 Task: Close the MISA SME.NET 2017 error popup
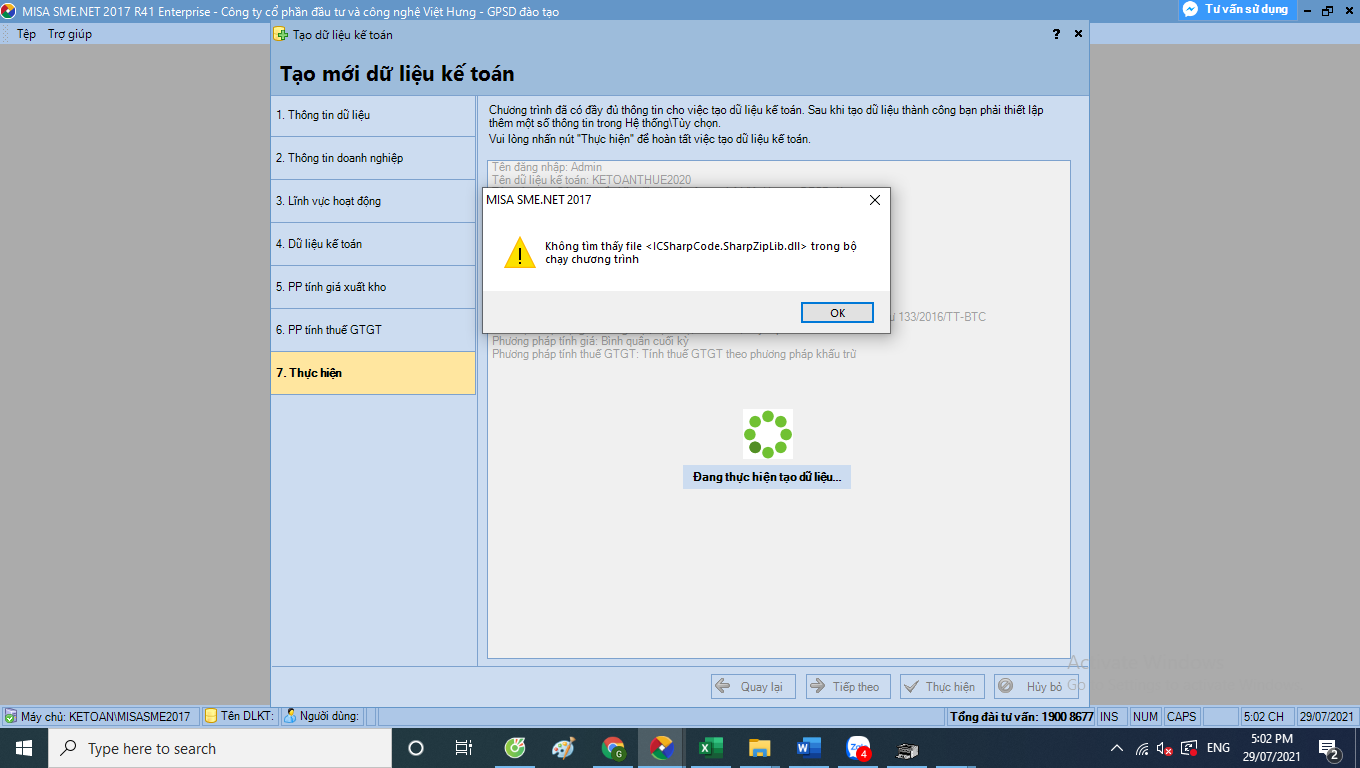pyautogui.click(x=875, y=200)
